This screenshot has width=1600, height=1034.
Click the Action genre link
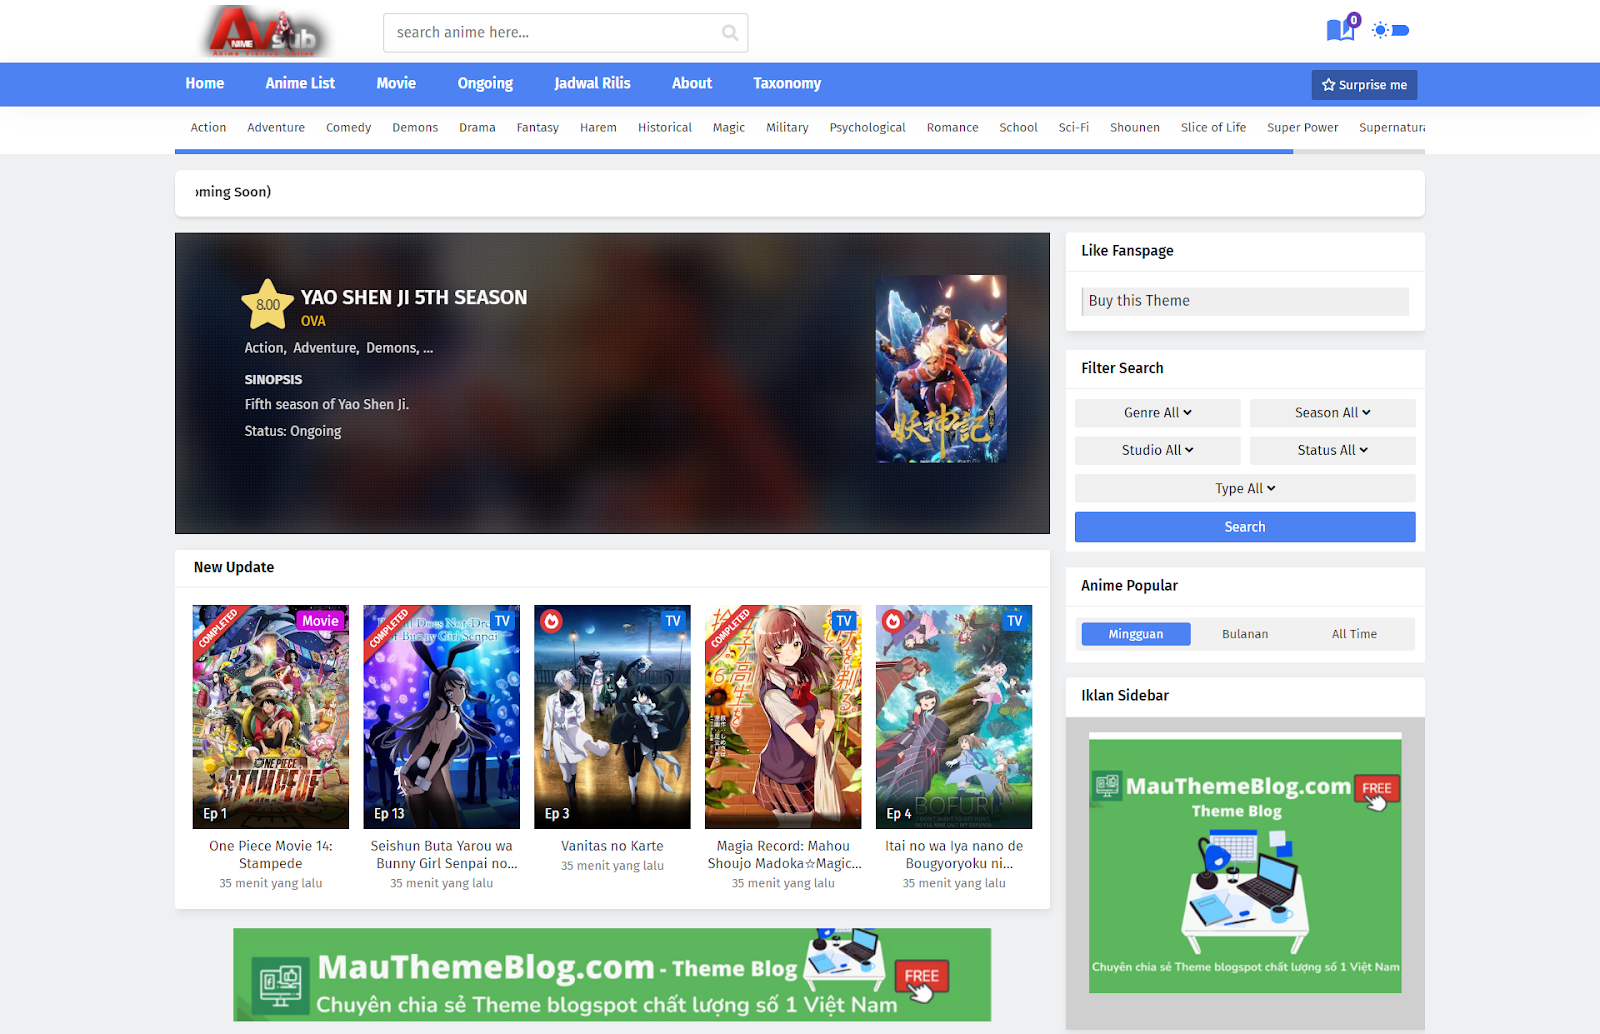point(208,128)
